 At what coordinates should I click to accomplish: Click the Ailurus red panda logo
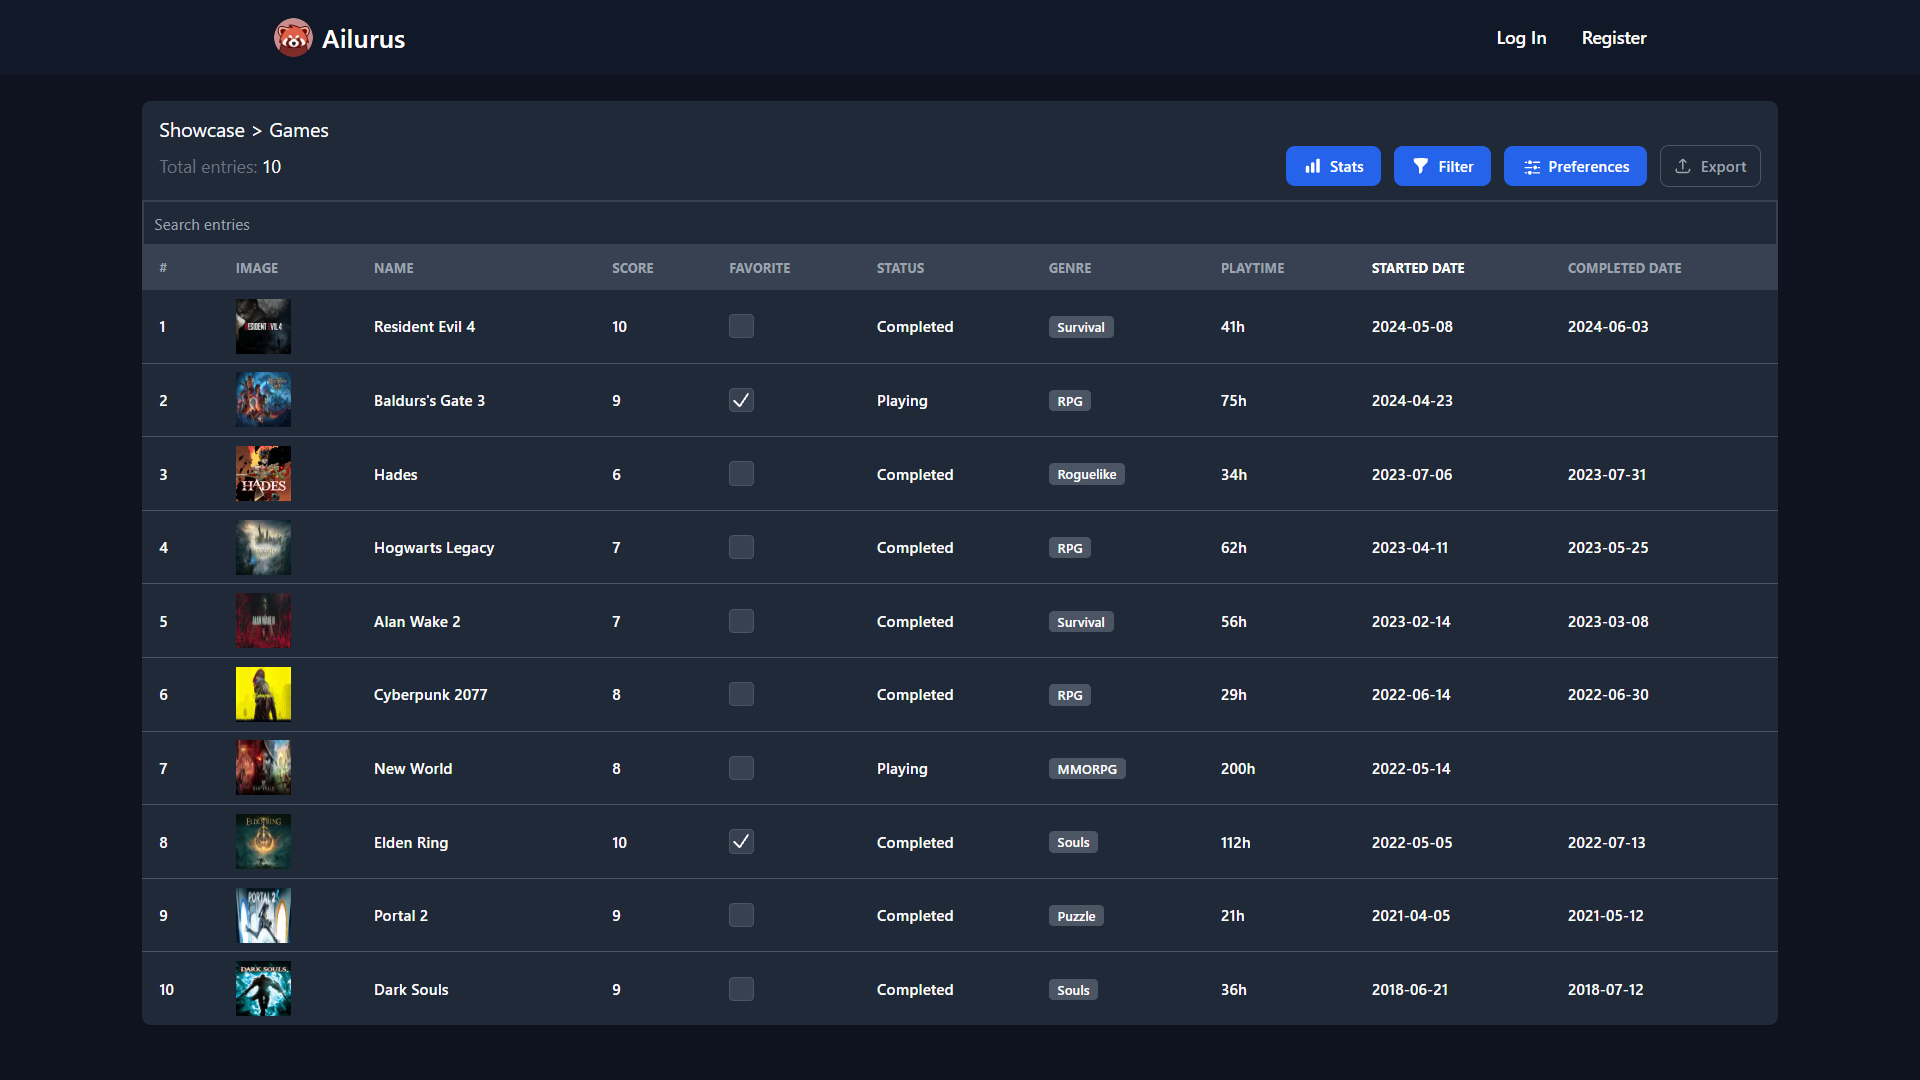click(x=293, y=38)
